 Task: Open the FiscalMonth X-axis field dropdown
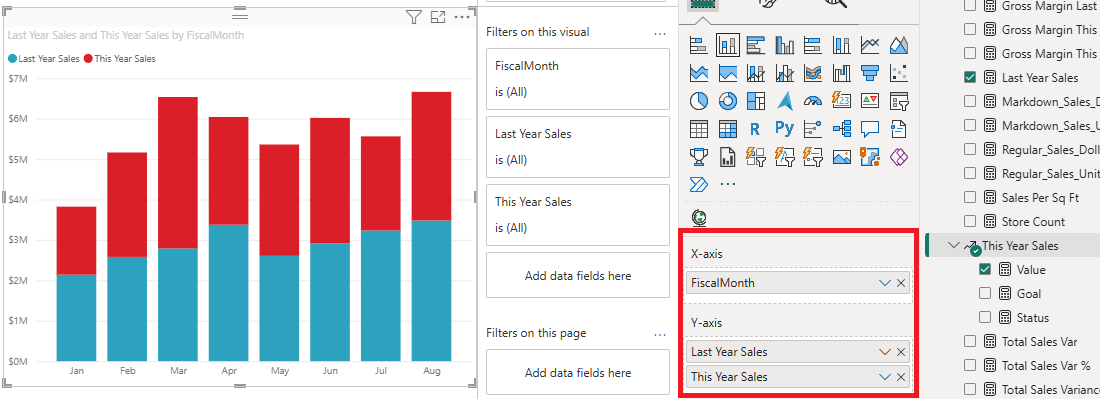pyautogui.click(x=885, y=283)
